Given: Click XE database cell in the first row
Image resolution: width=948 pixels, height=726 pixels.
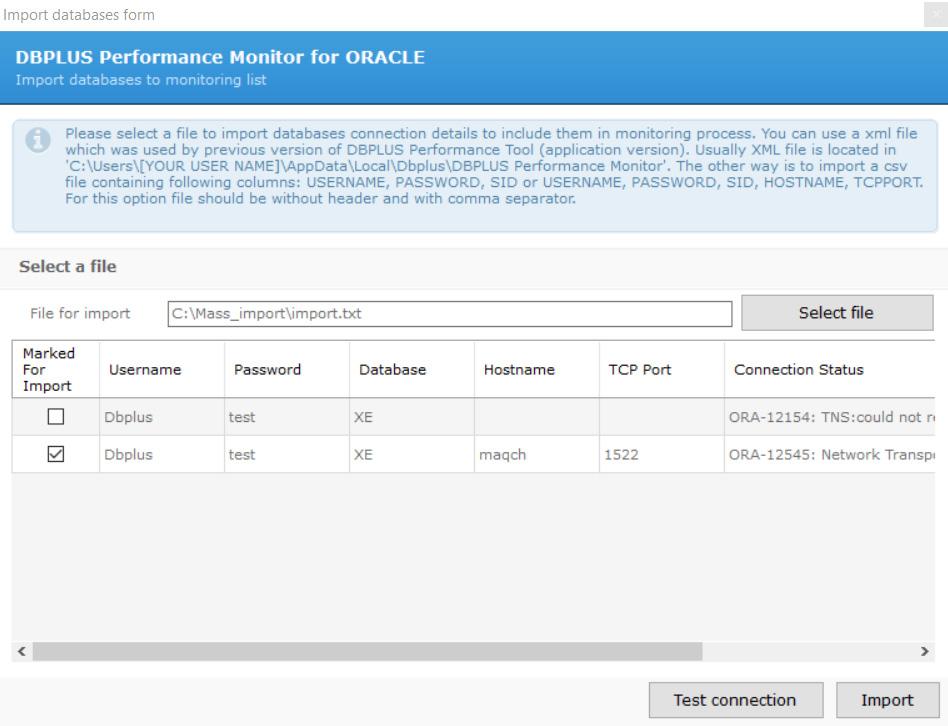Looking at the screenshot, I should point(412,417).
